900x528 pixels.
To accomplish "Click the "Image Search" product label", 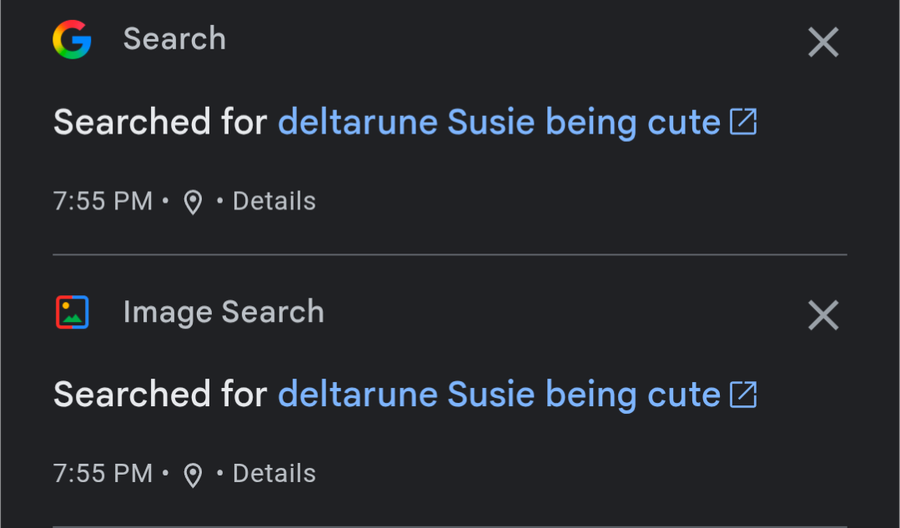I will click(223, 312).
